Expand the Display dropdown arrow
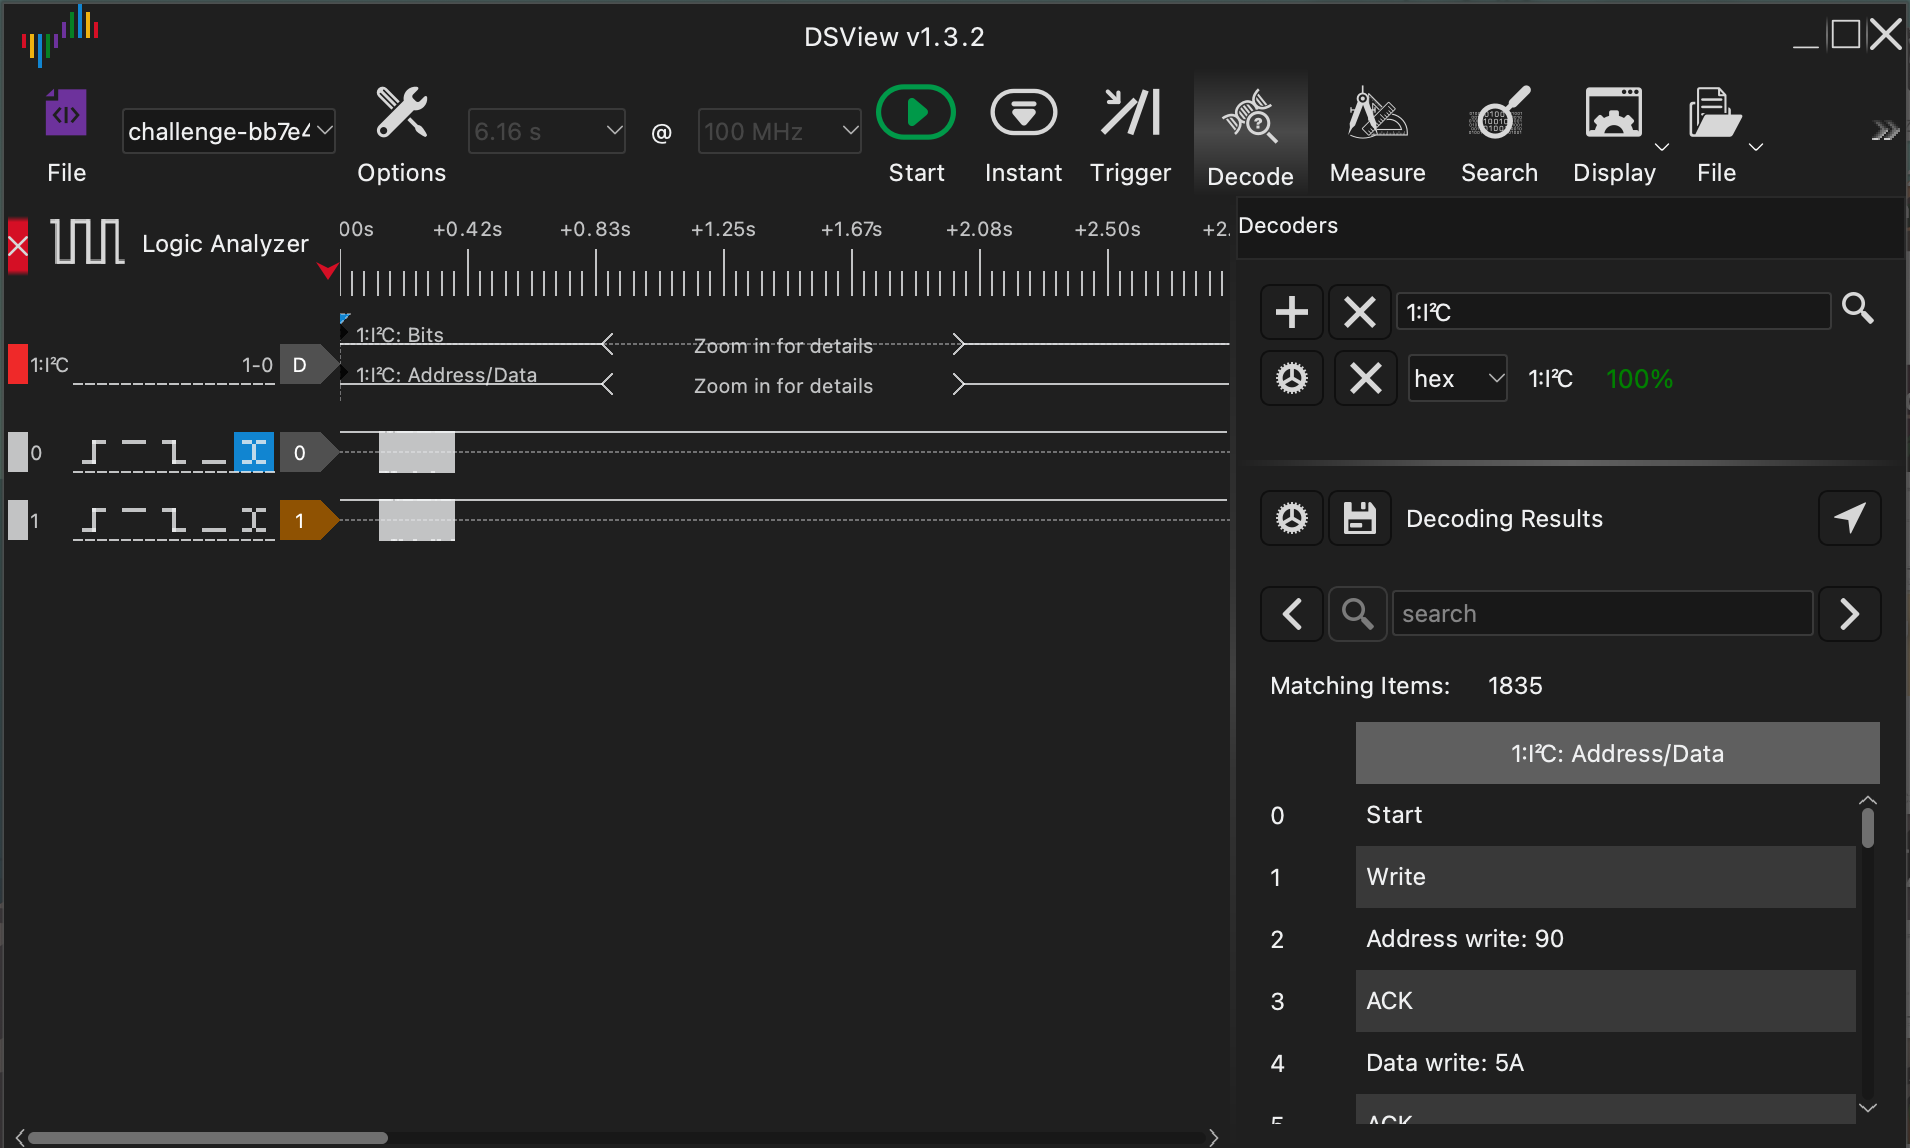 pos(1662,147)
